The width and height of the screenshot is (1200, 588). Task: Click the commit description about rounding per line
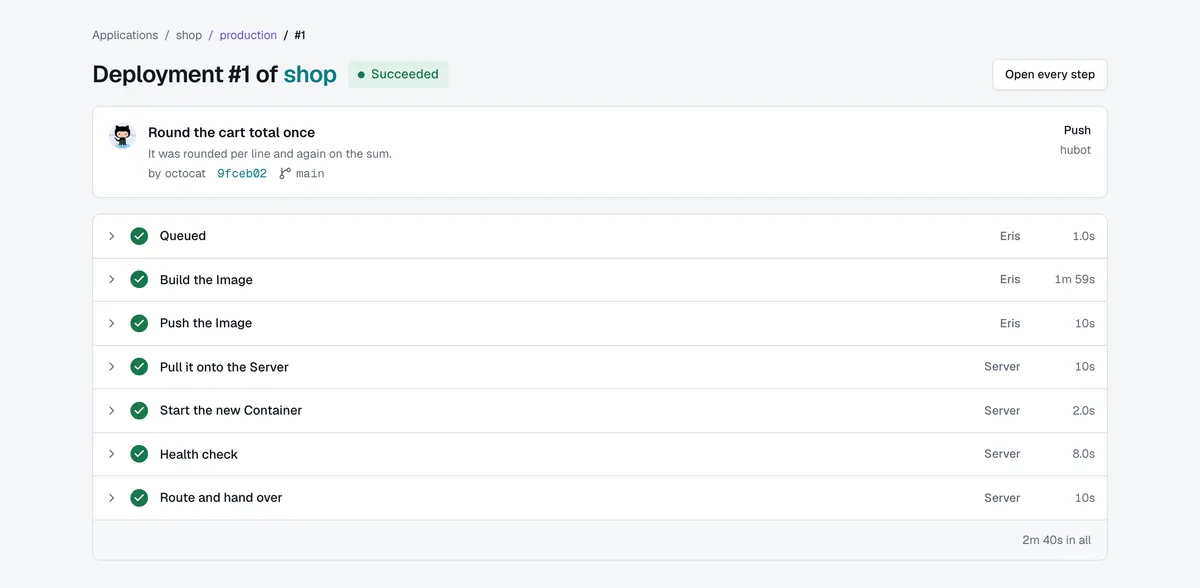pos(270,154)
